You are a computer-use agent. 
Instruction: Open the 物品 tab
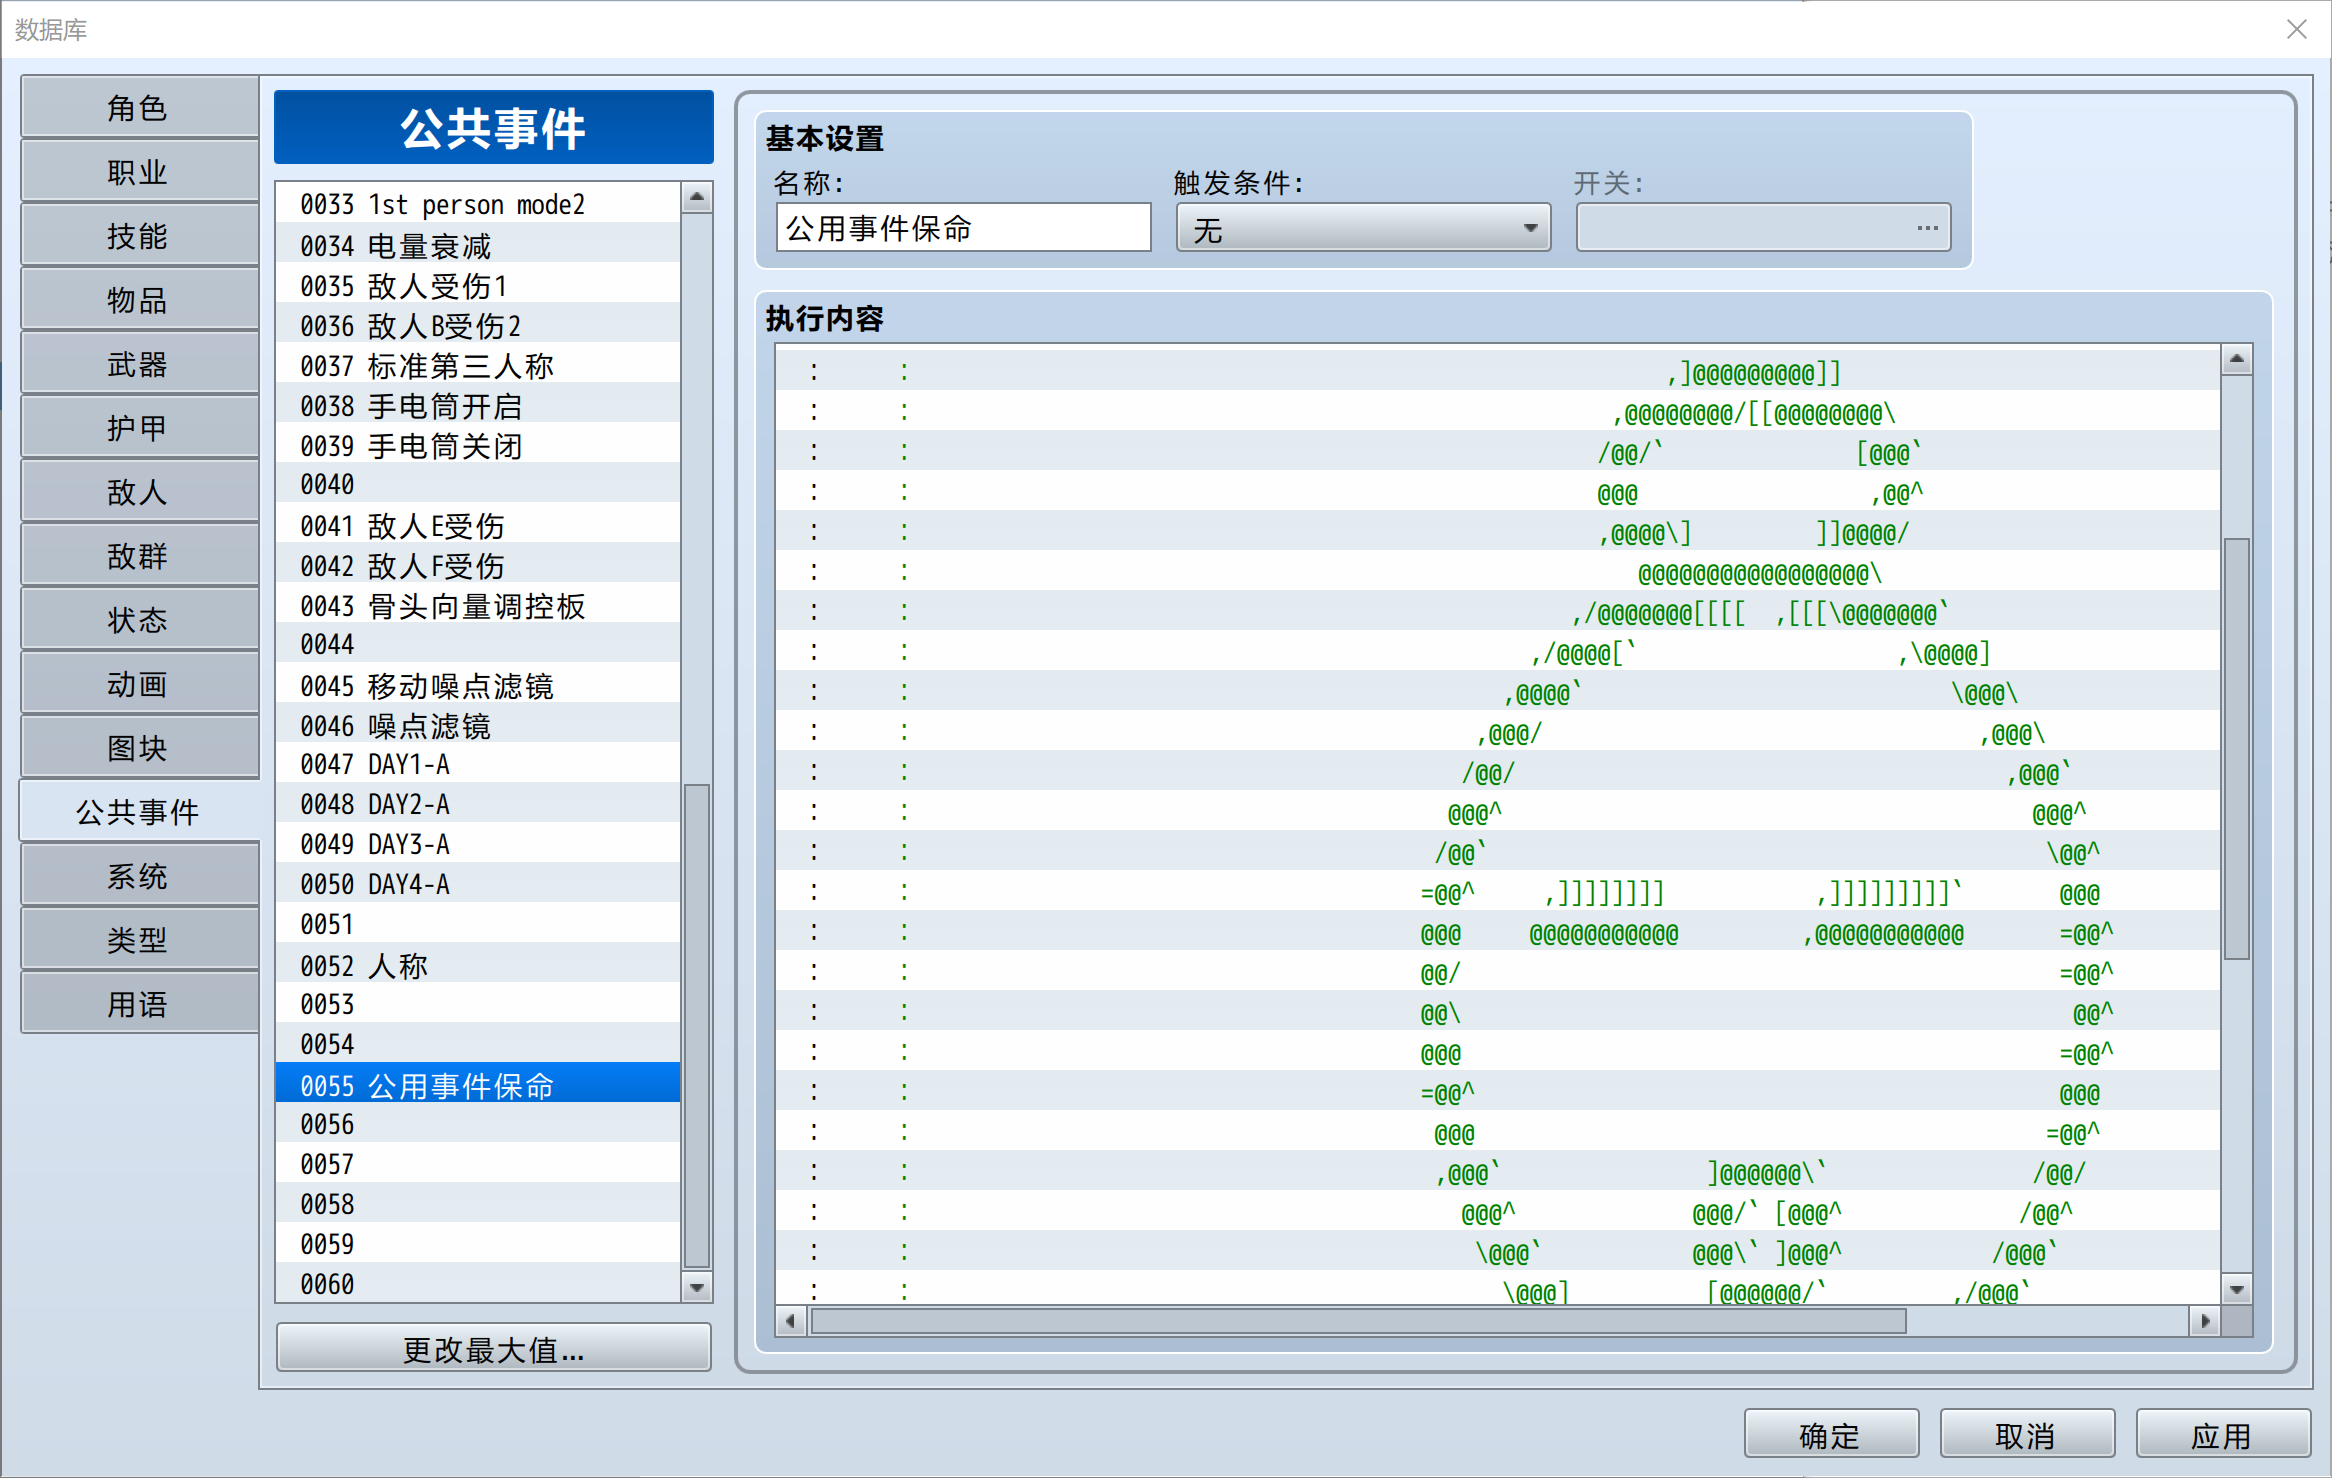tap(139, 300)
